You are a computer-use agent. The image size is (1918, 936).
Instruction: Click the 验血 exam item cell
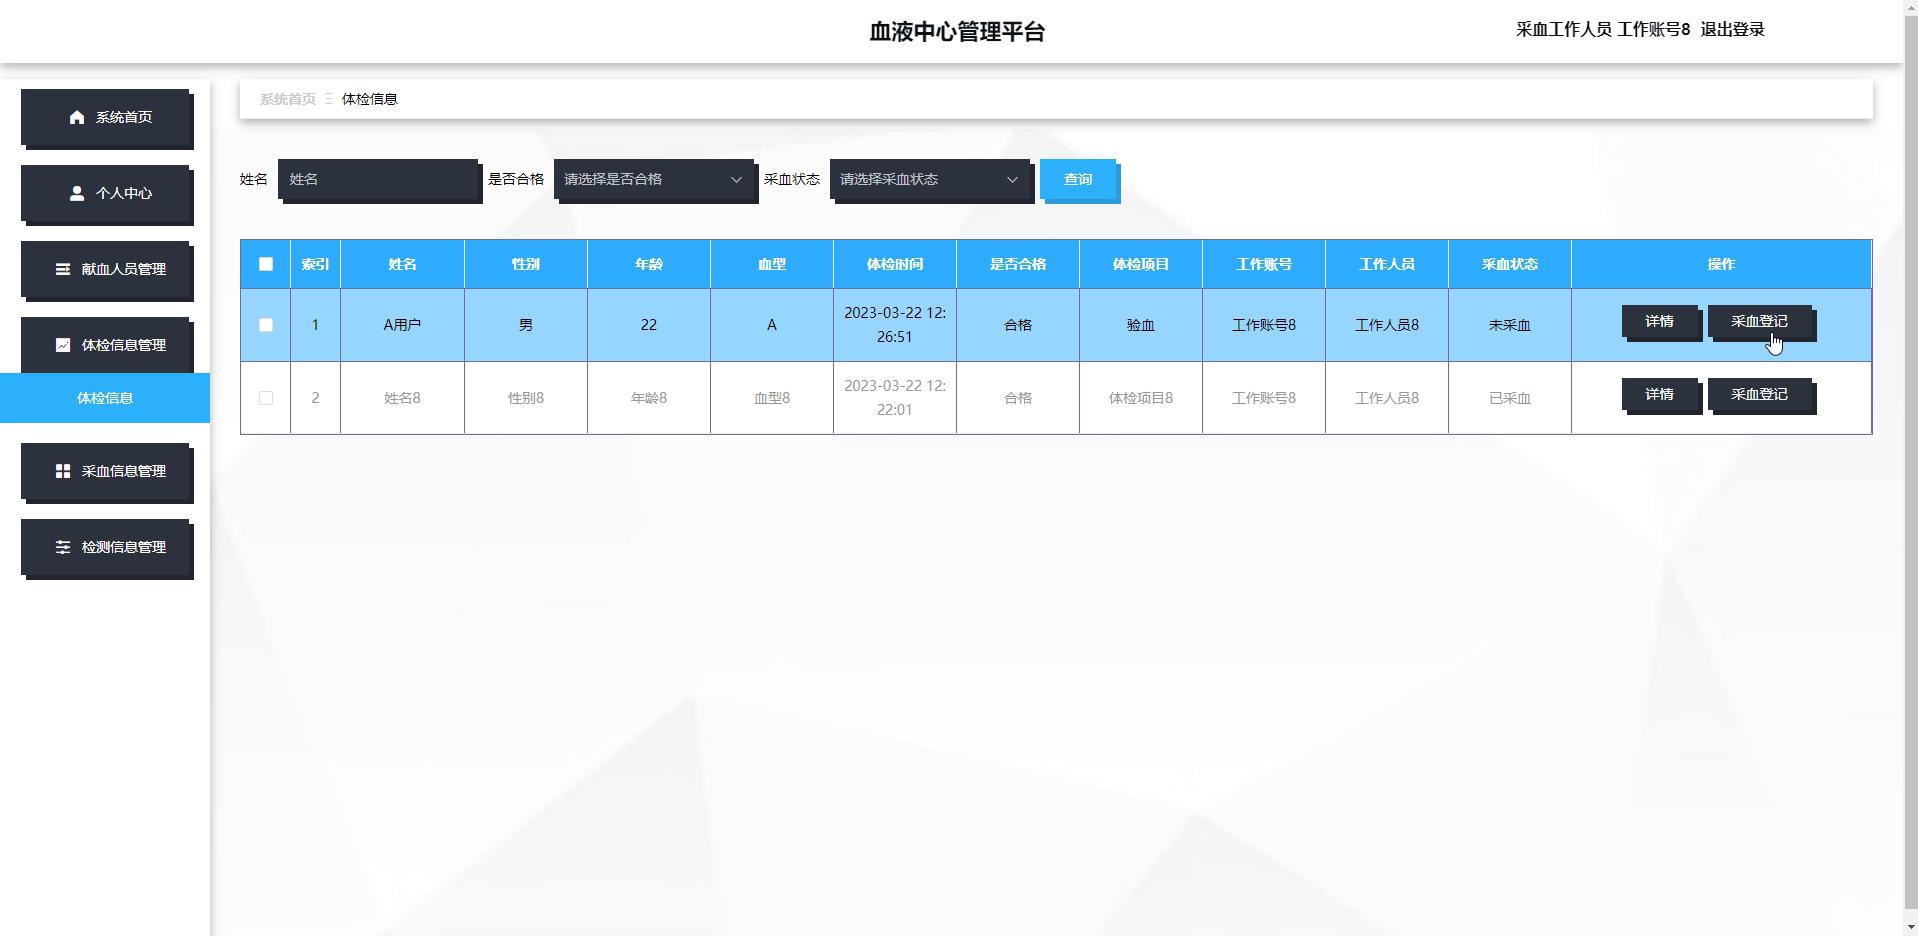pyautogui.click(x=1141, y=325)
